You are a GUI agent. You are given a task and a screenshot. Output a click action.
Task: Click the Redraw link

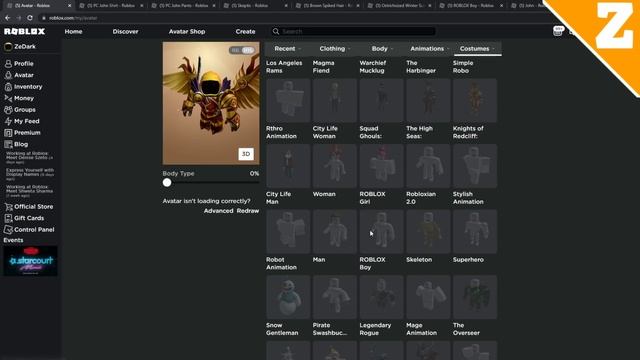point(248,211)
